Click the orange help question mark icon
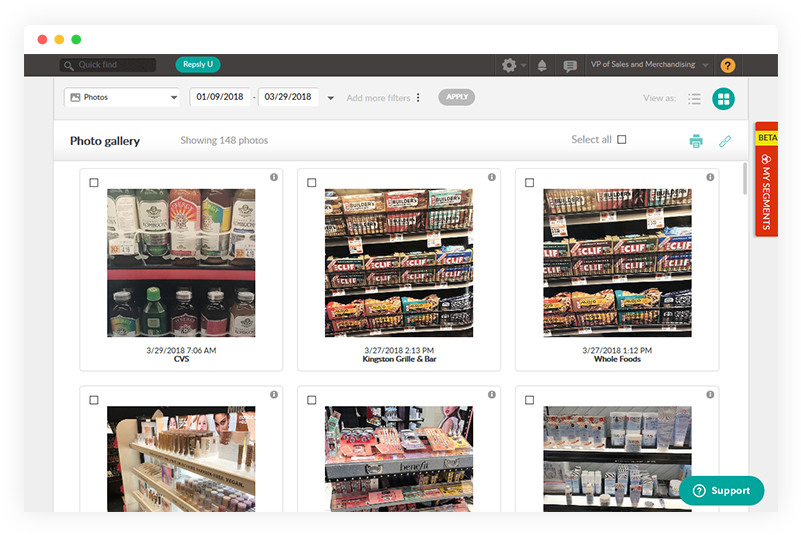Screen dimensions: 801x535 [727, 65]
